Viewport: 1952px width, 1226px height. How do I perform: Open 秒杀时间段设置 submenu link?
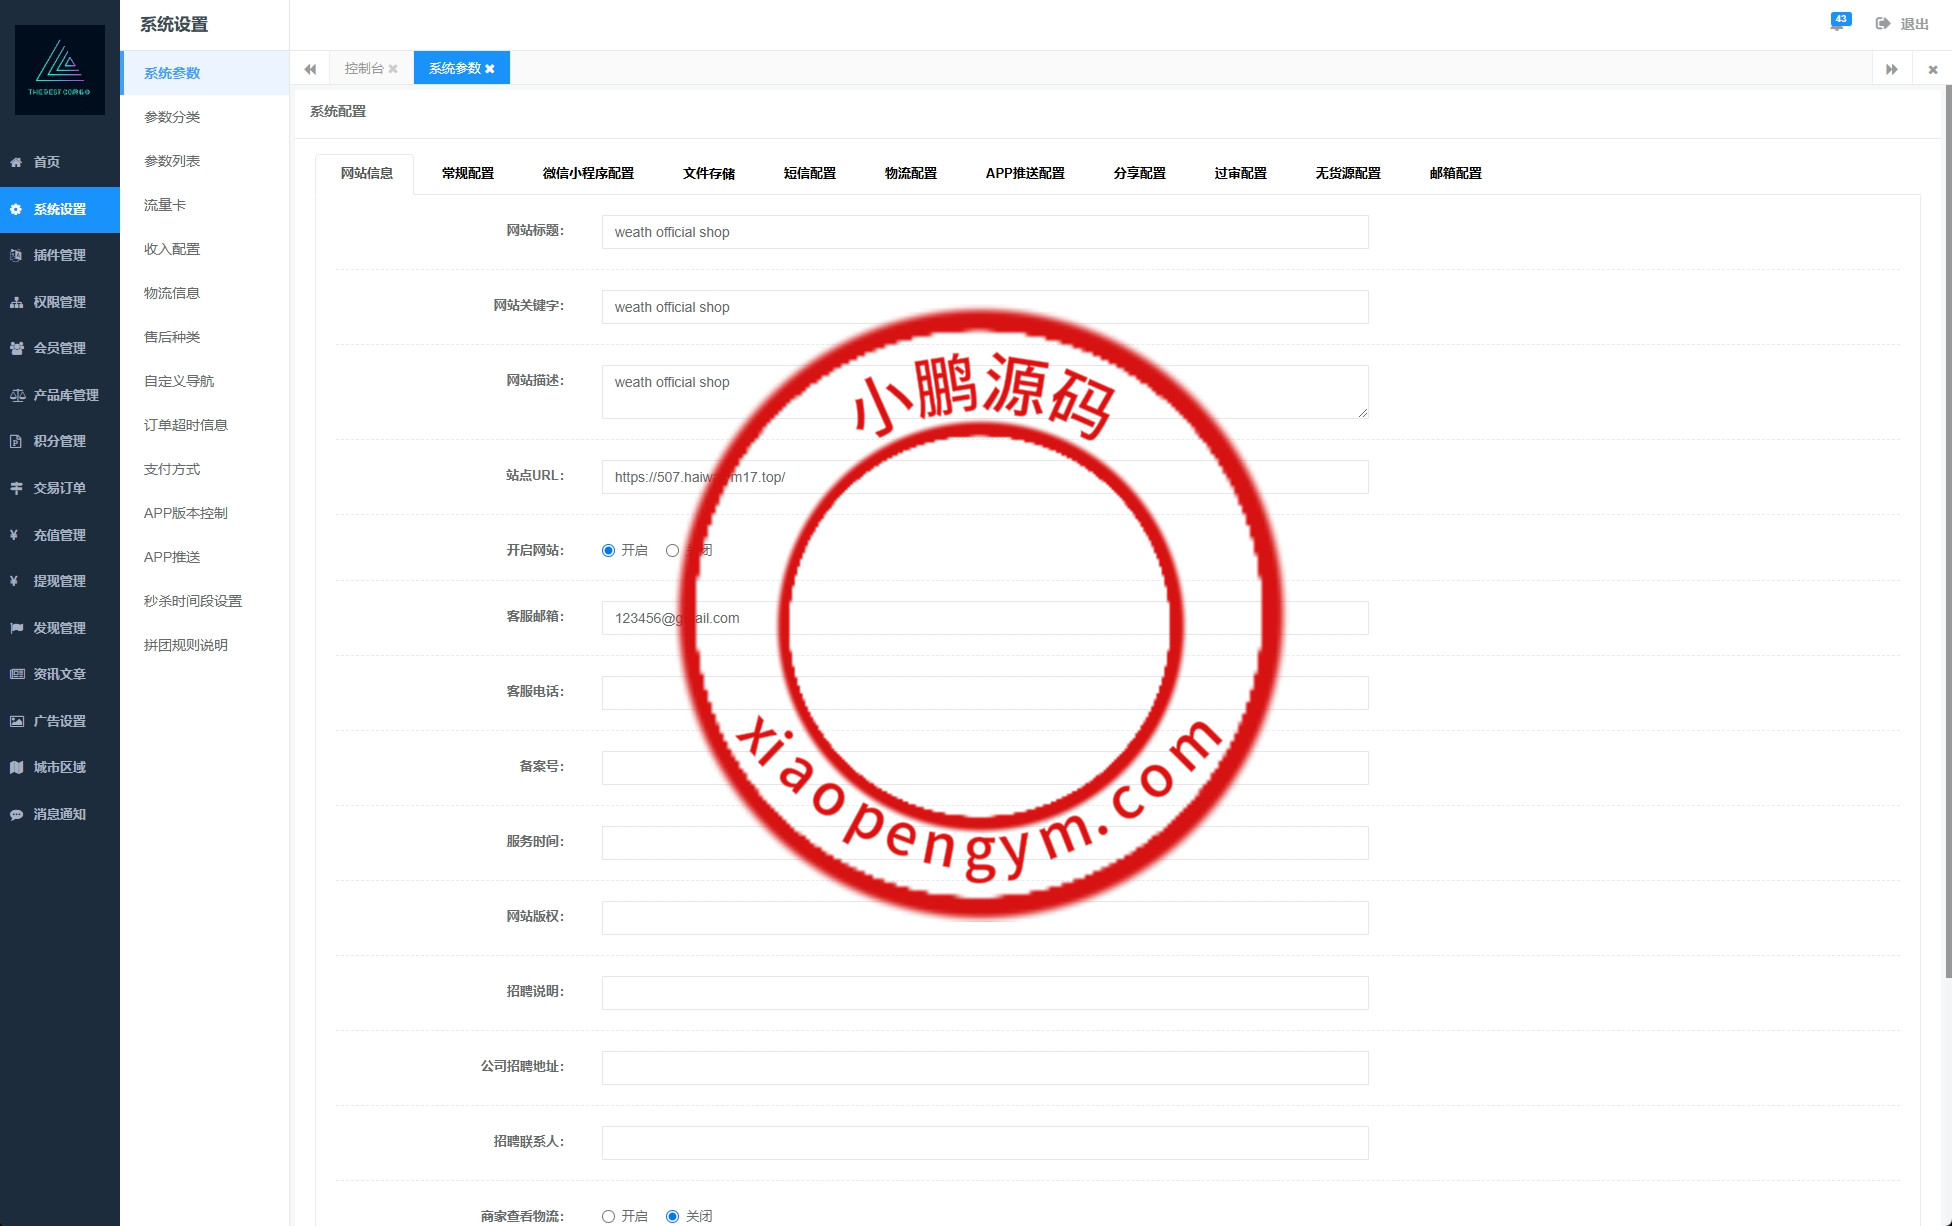click(193, 601)
